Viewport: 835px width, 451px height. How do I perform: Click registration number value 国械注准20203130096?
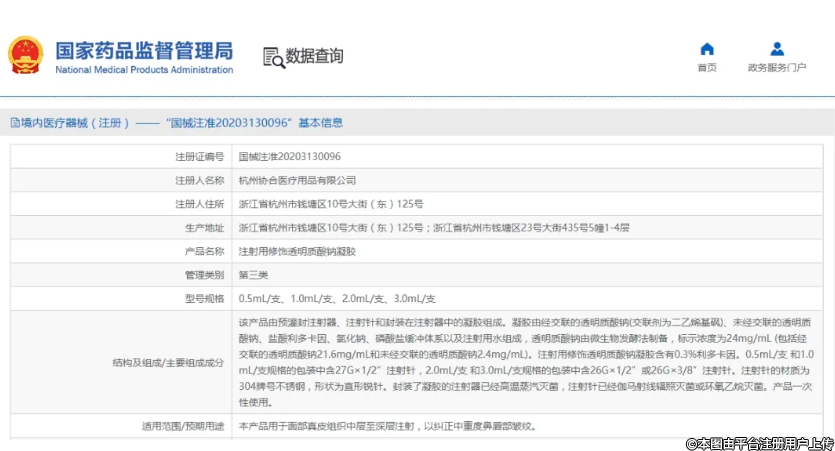pyautogui.click(x=289, y=157)
